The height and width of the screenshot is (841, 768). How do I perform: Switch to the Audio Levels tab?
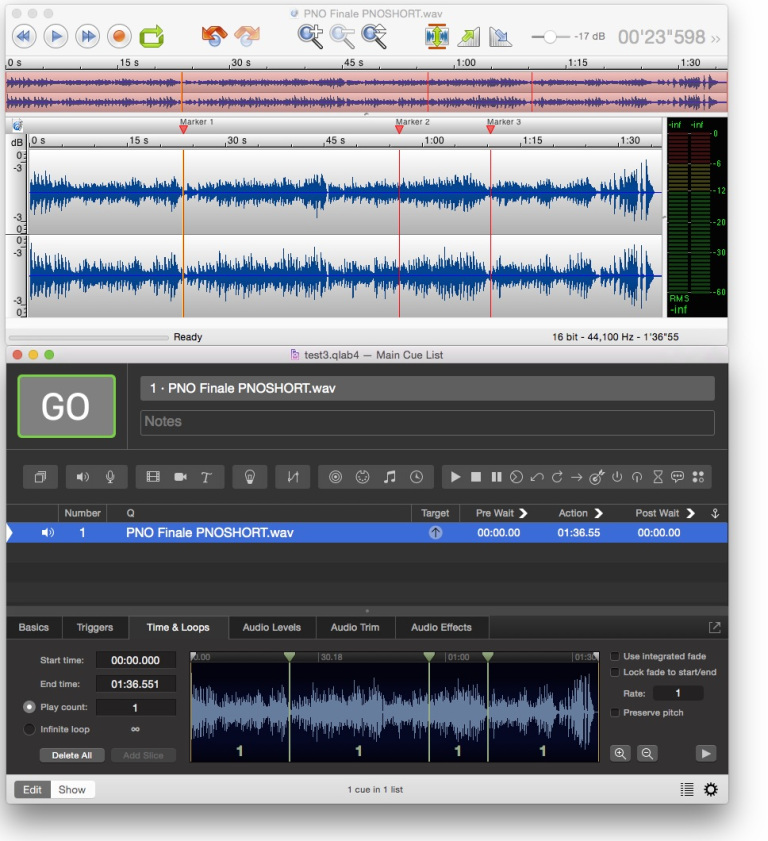pos(272,627)
